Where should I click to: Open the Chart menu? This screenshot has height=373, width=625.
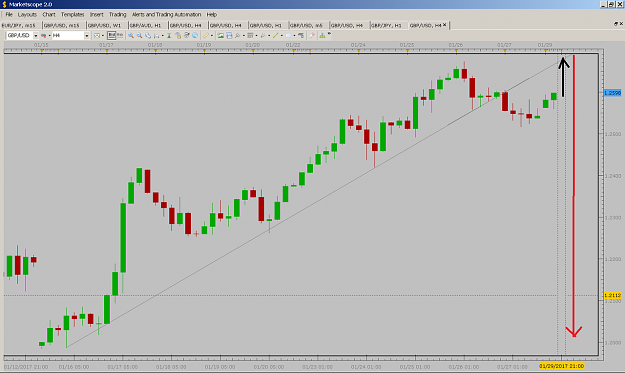[x=49, y=14]
